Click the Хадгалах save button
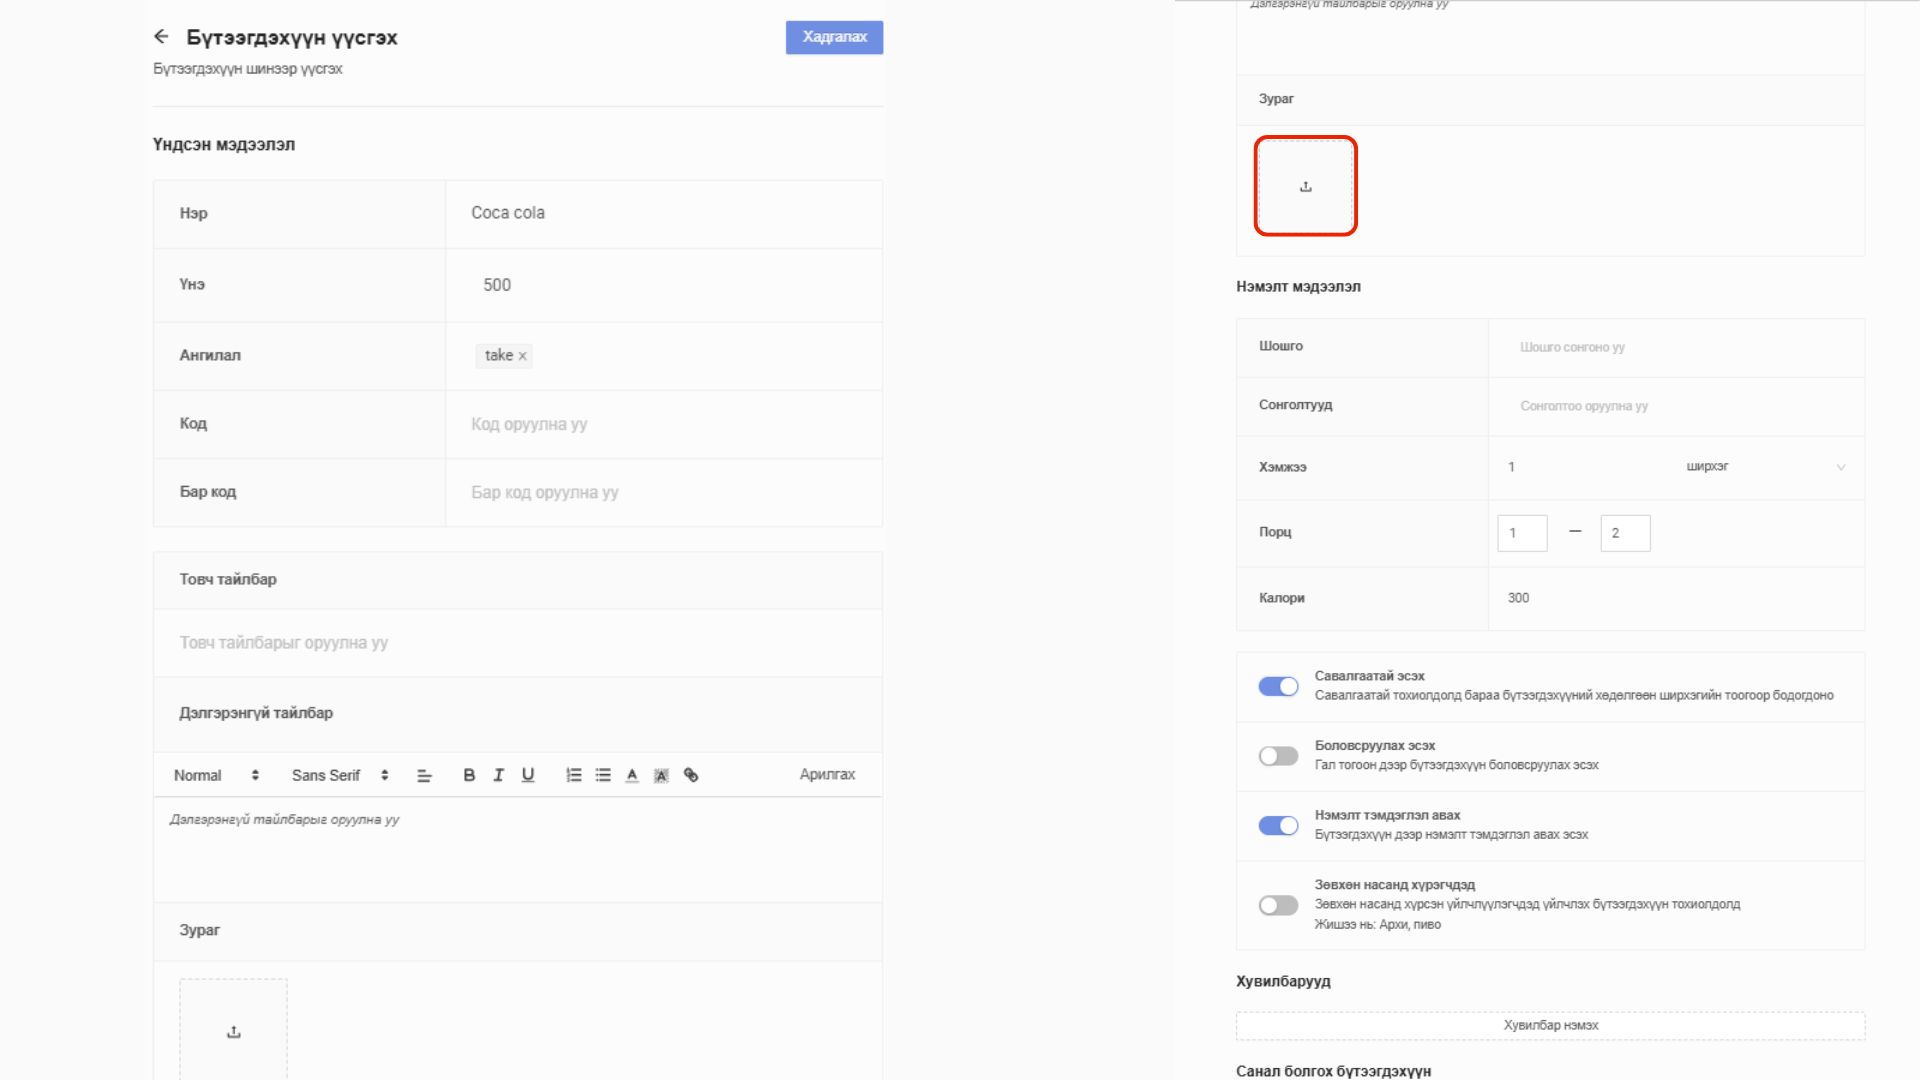Screen dimensions: 1920x1080 tap(834, 37)
